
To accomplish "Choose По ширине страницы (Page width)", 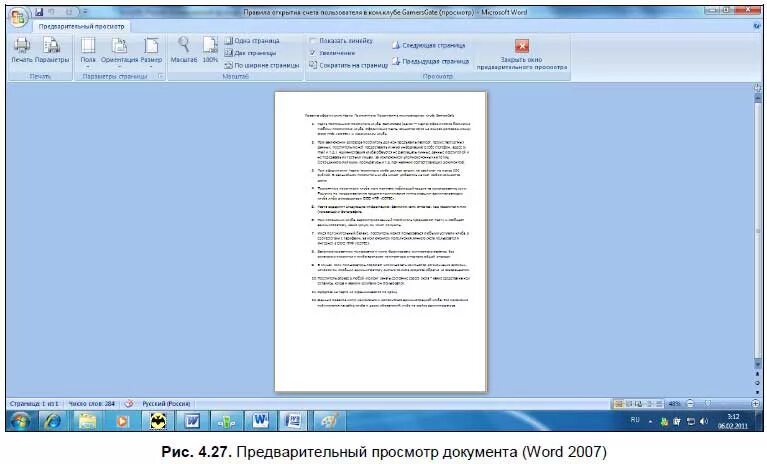I will [x=262, y=65].
